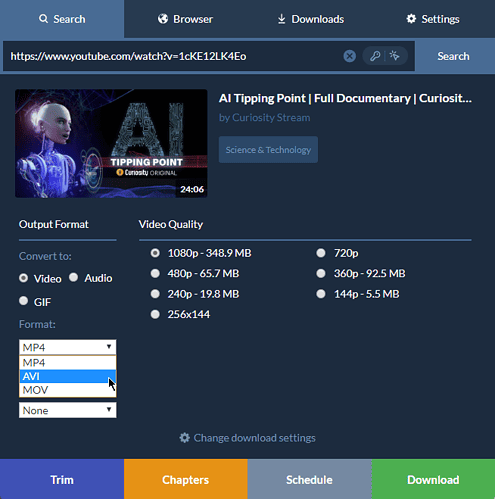Start the Download button

pyautogui.click(x=433, y=479)
